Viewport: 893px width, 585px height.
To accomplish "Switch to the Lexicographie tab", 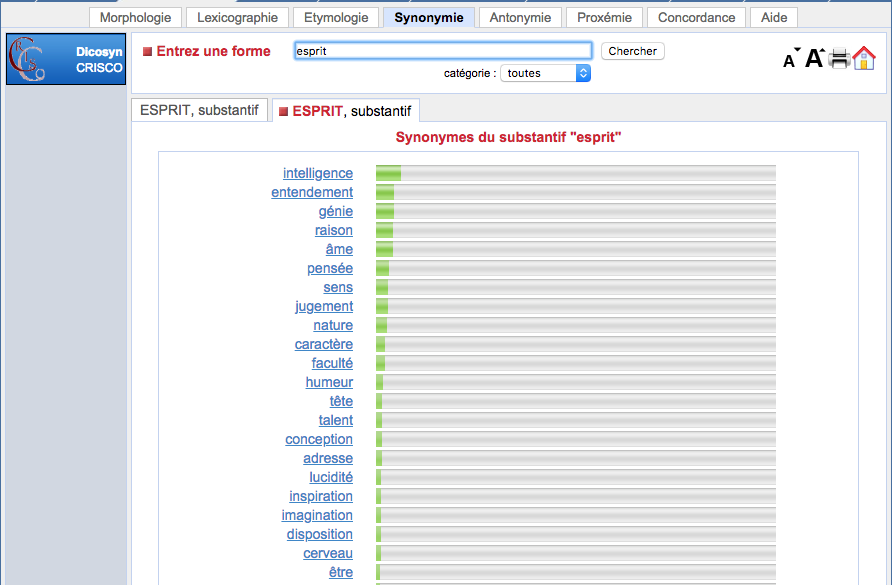I will 237,18.
